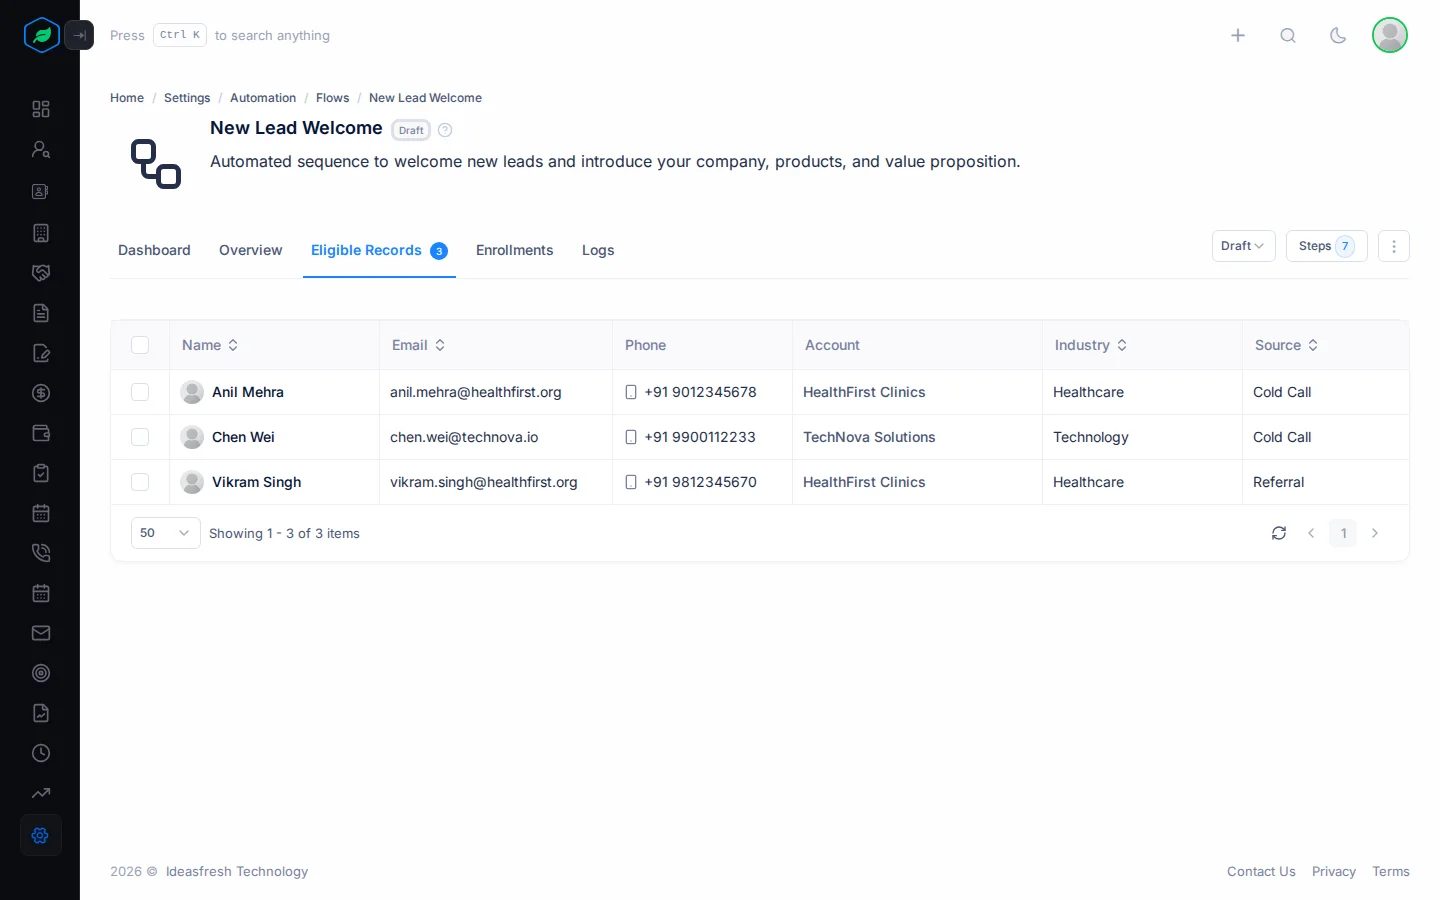Open the dashboard grid icon in sidebar
The image size is (1440, 900).
click(x=41, y=109)
